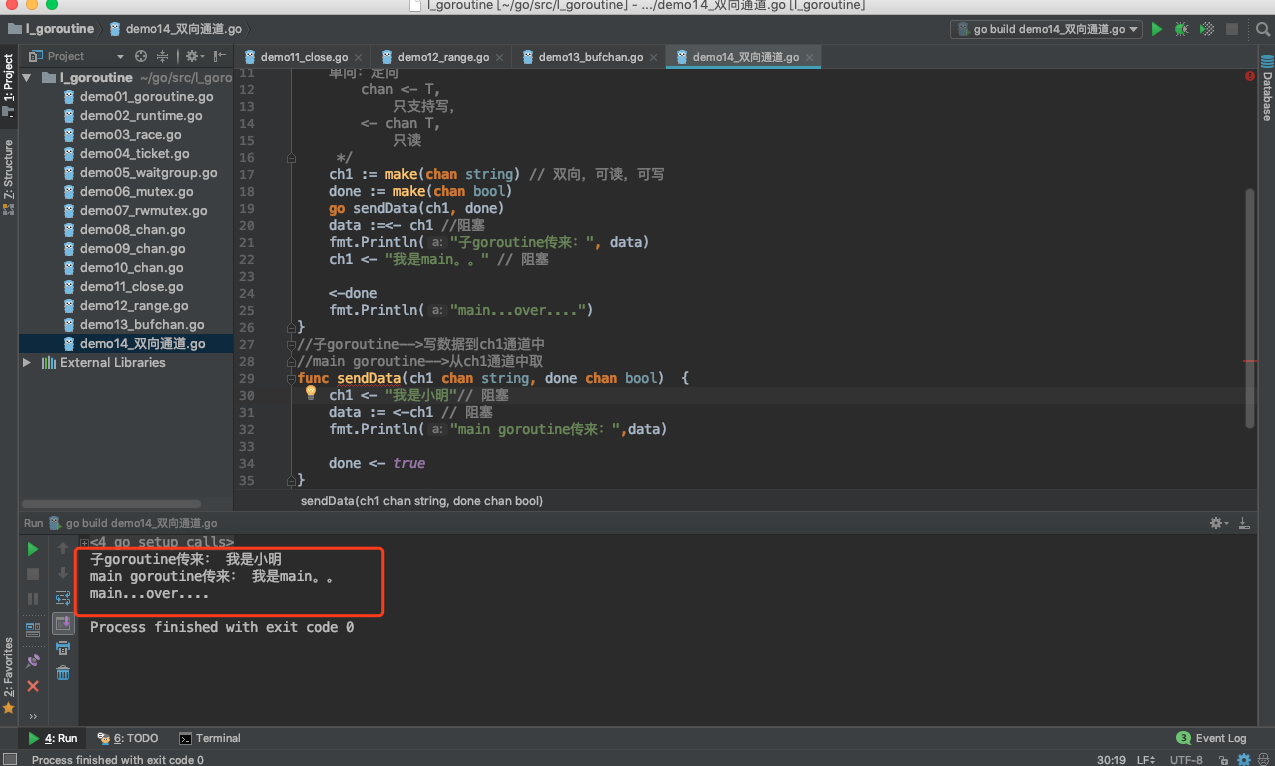Screen dimensions: 1275x766
Task: Click the trash icon to clear console
Action: tap(63, 673)
